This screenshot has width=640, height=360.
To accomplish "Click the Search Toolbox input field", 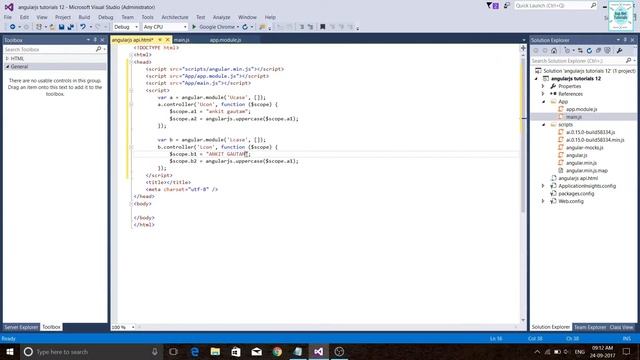I will tap(49, 49).
